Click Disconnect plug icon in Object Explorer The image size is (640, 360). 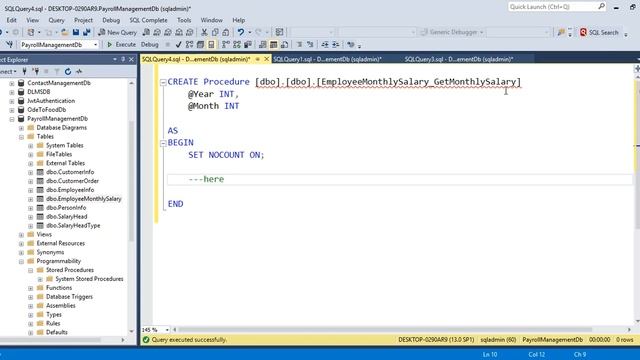[x=36, y=71]
